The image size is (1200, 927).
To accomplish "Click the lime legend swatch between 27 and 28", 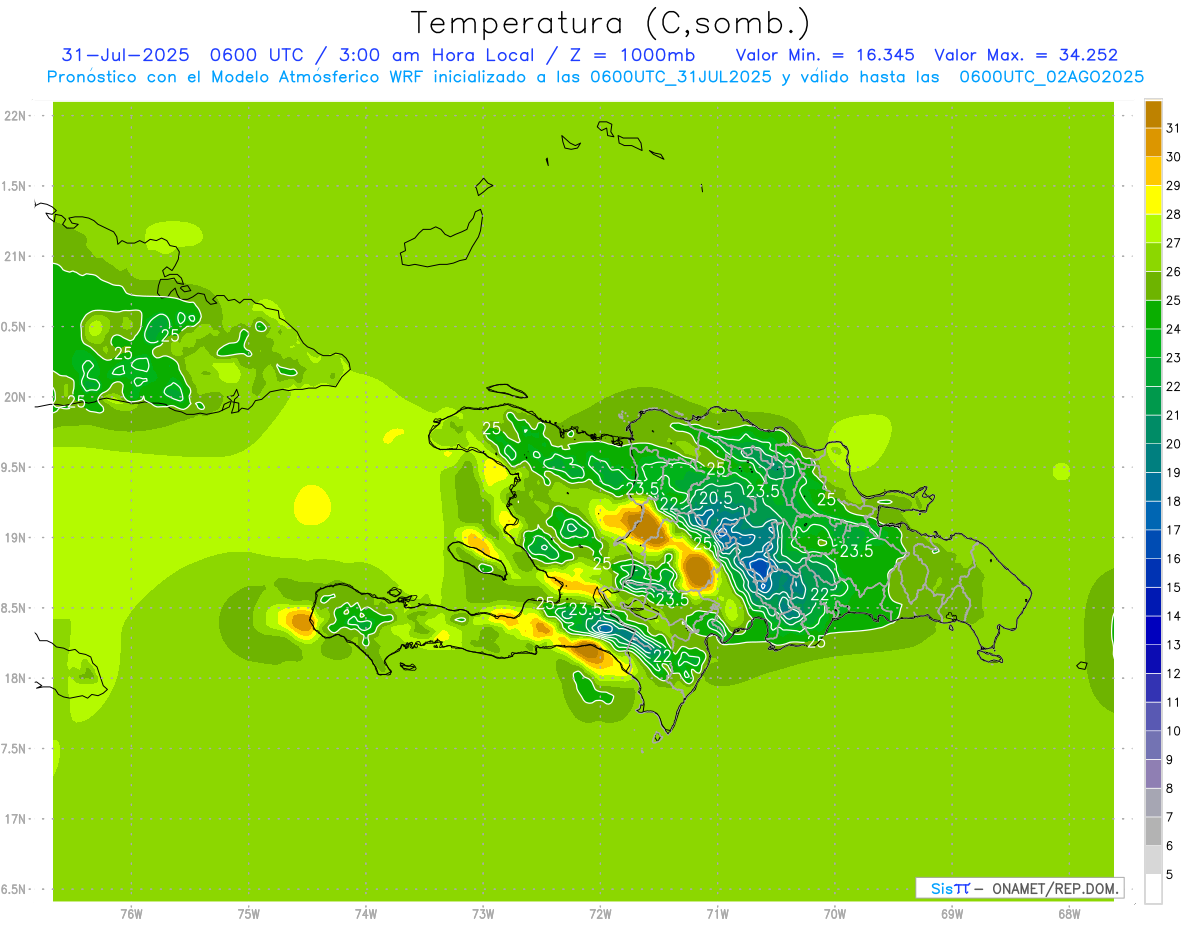I will (1153, 229).
